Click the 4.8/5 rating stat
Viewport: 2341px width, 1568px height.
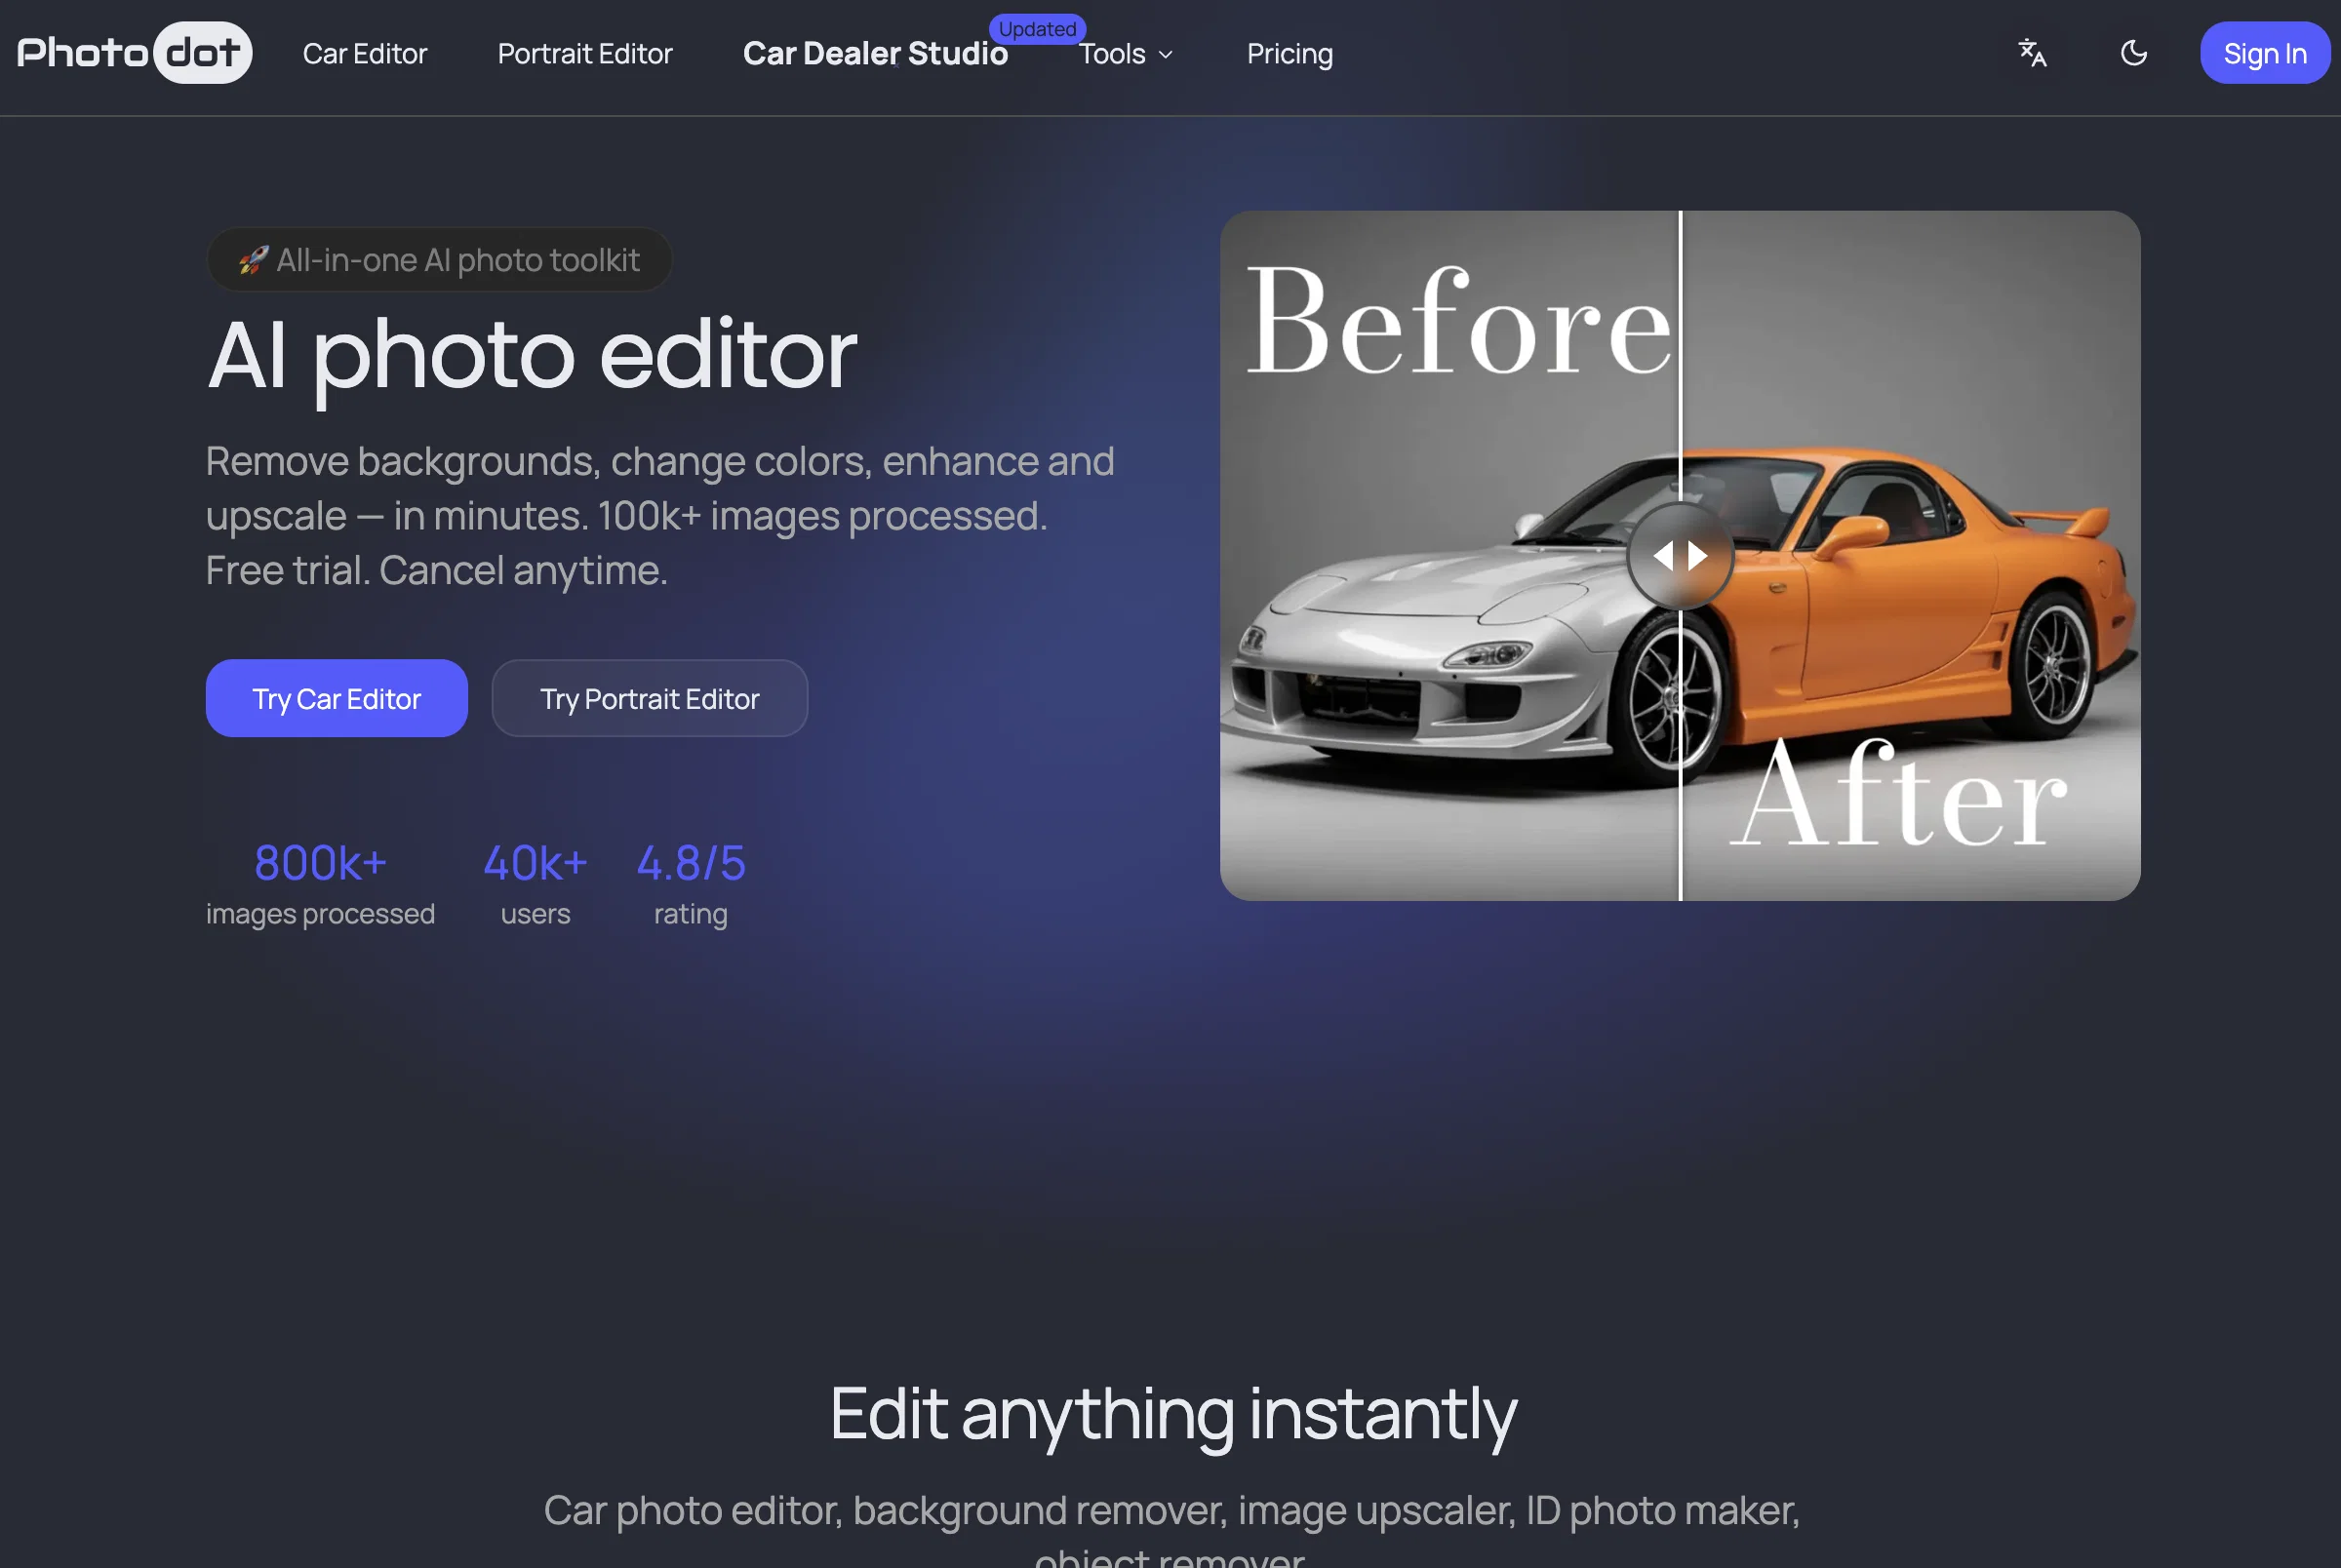691,884
